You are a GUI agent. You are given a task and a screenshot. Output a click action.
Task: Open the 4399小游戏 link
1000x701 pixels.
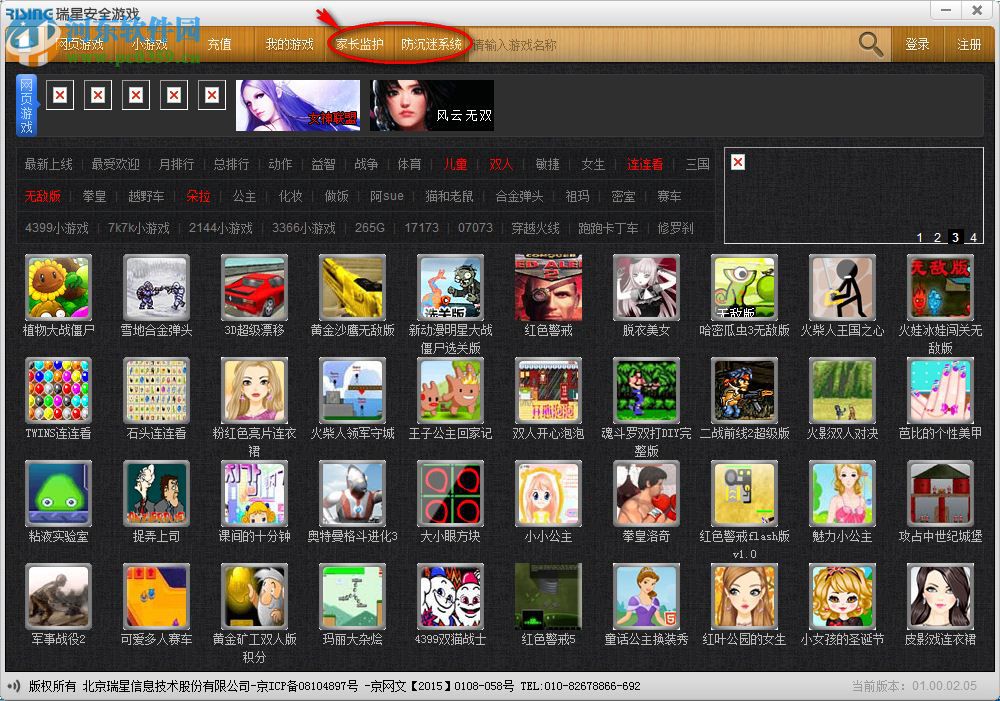pyautogui.click(x=57, y=228)
